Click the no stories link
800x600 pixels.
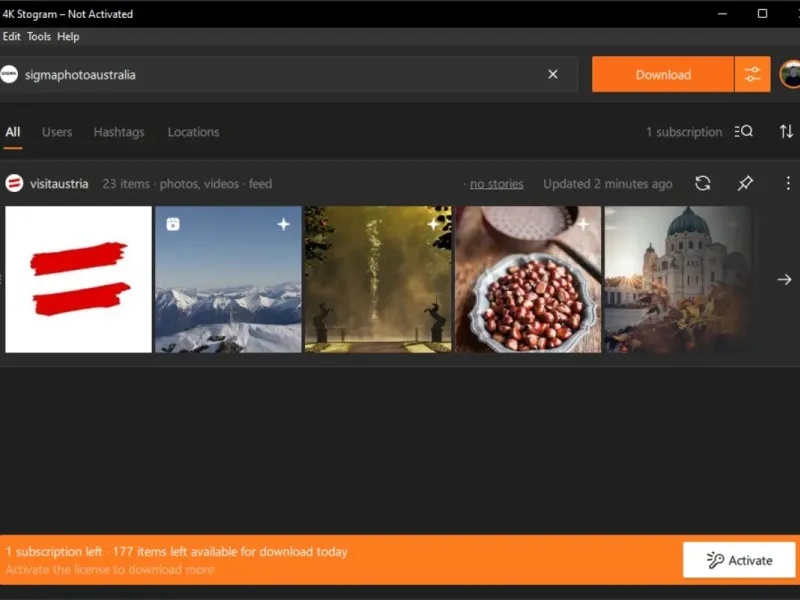click(496, 184)
